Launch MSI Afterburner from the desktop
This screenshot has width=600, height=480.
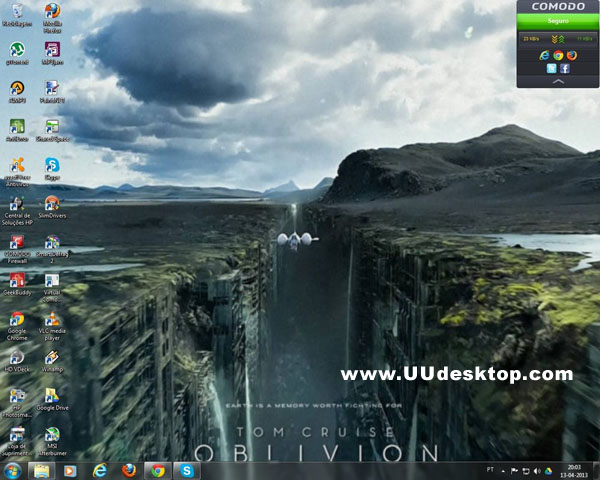[x=52, y=441]
